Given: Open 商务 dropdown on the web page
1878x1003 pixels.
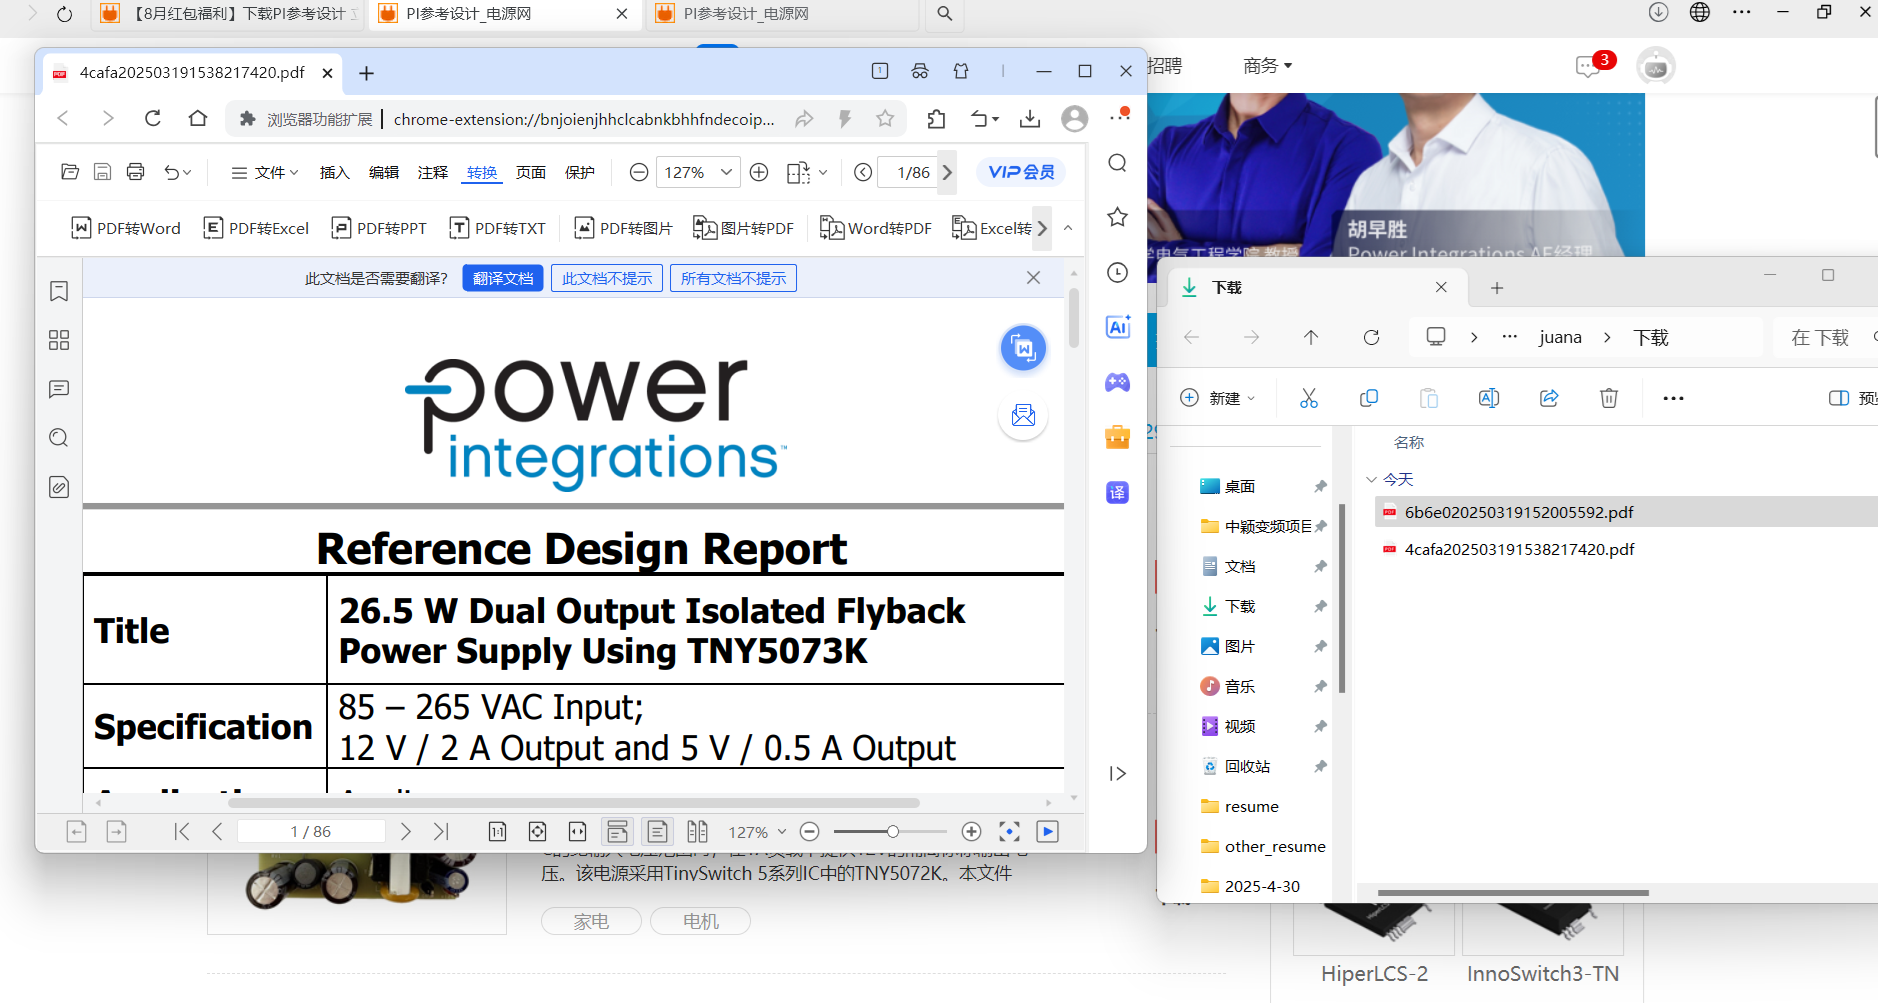Looking at the screenshot, I should click(x=1268, y=66).
